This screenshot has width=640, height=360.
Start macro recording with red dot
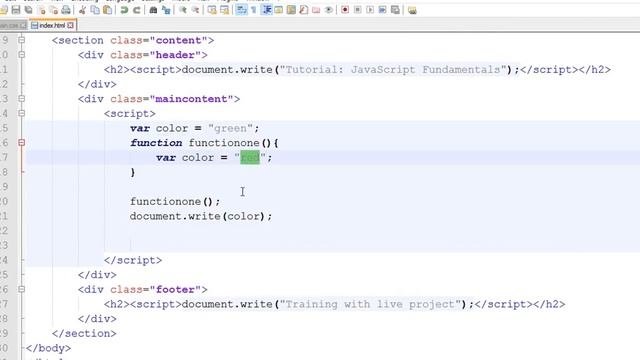tap(345, 10)
